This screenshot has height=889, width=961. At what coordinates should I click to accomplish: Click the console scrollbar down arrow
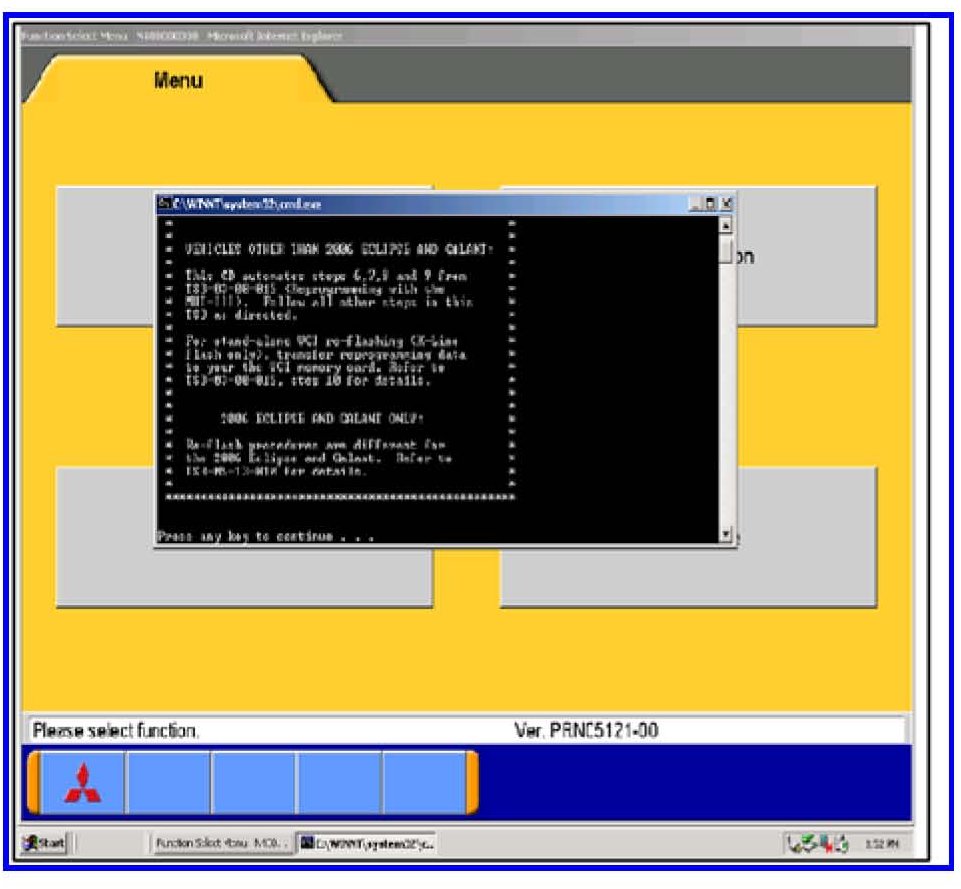(x=726, y=534)
